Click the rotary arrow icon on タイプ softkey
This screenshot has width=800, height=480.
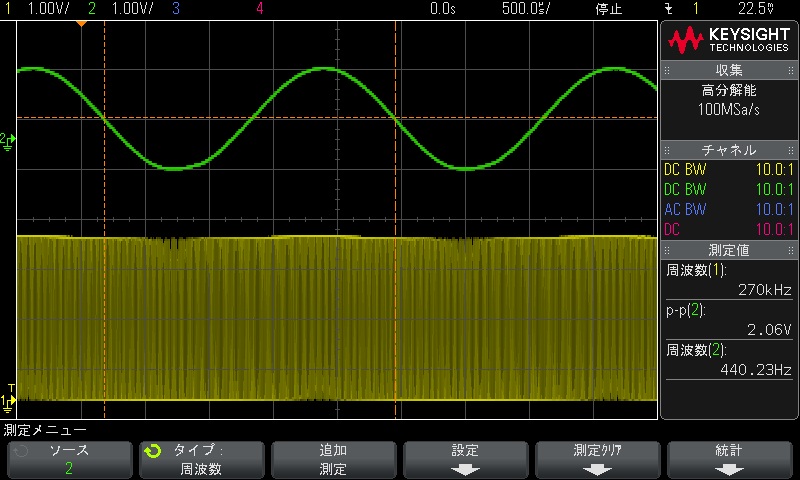152,451
